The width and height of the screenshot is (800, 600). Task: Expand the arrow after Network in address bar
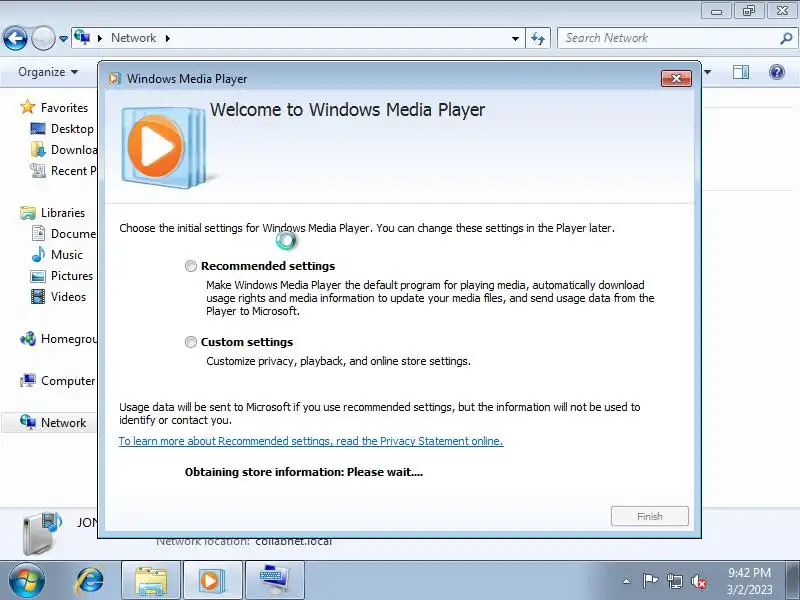point(167,38)
